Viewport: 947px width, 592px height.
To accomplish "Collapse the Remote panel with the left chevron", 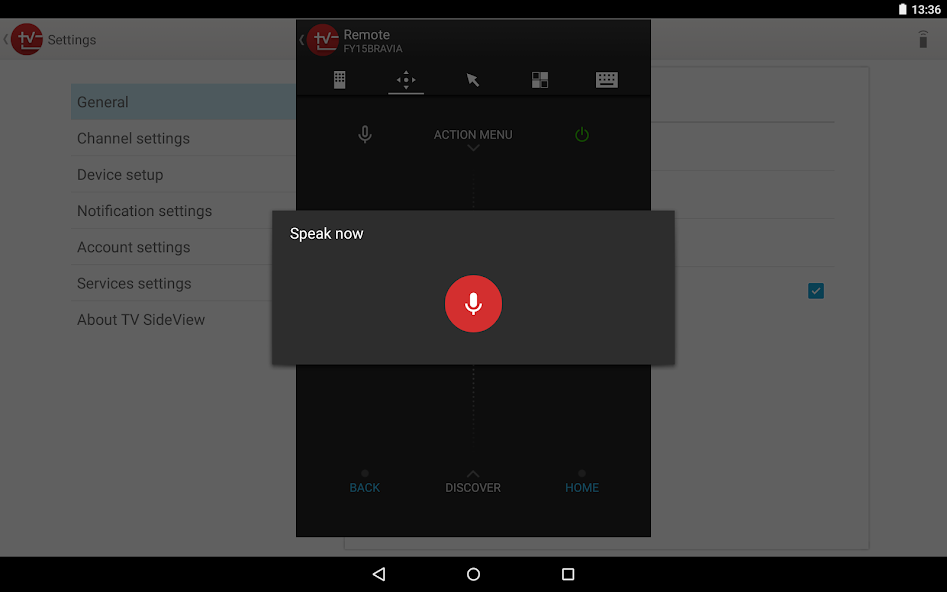I will pos(300,40).
